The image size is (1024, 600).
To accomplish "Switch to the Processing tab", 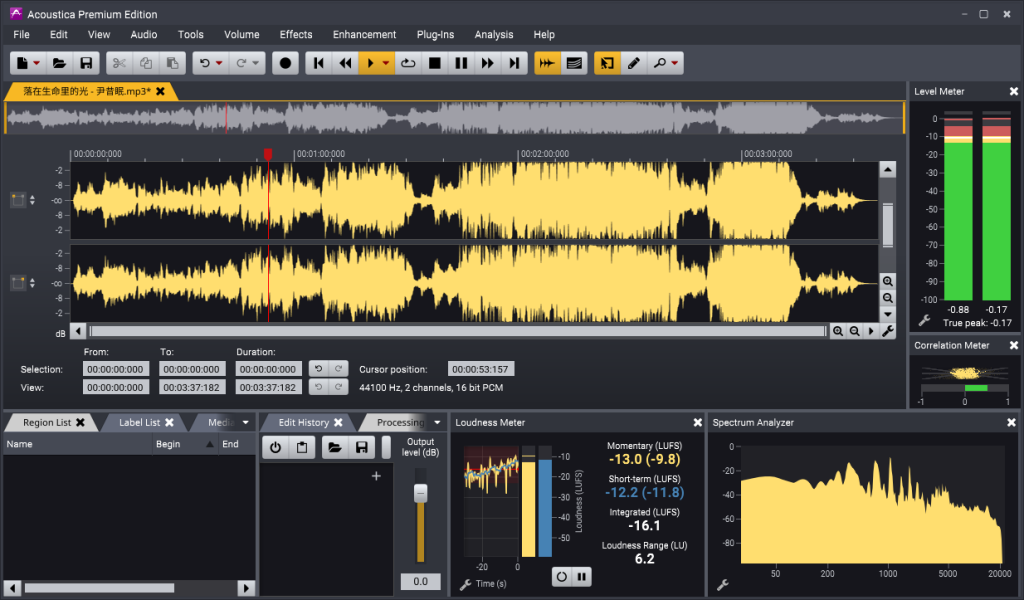I will pyautogui.click(x=400, y=422).
